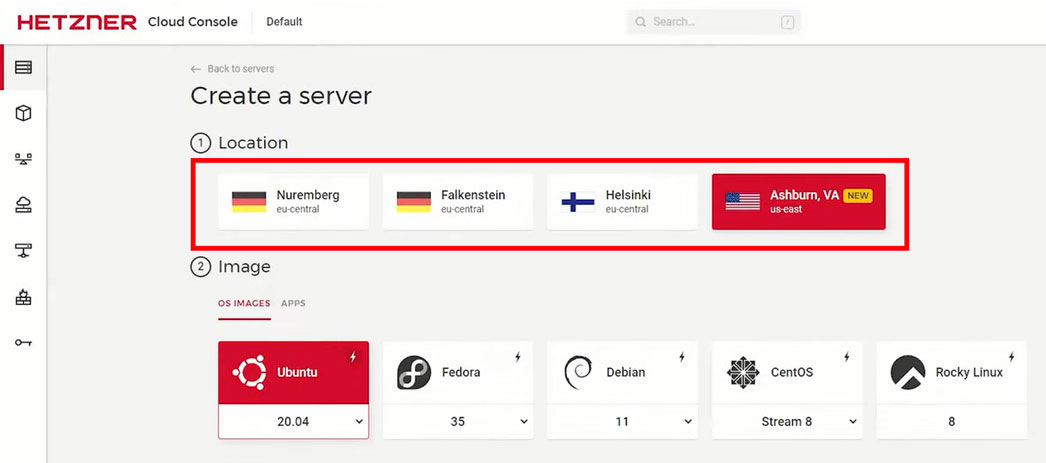Choose the Ubuntu image card
This screenshot has height=463, width=1046.
pyautogui.click(x=294, y=372)
